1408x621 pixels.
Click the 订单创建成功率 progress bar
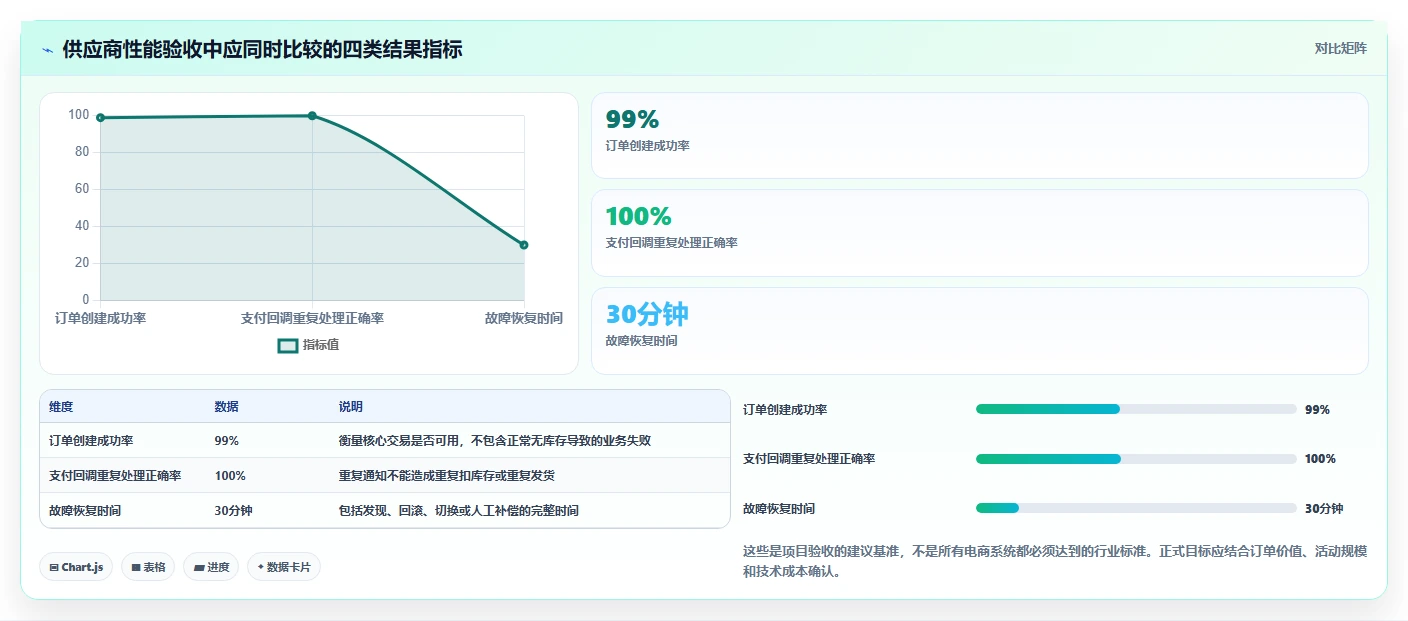point(1136,409)
